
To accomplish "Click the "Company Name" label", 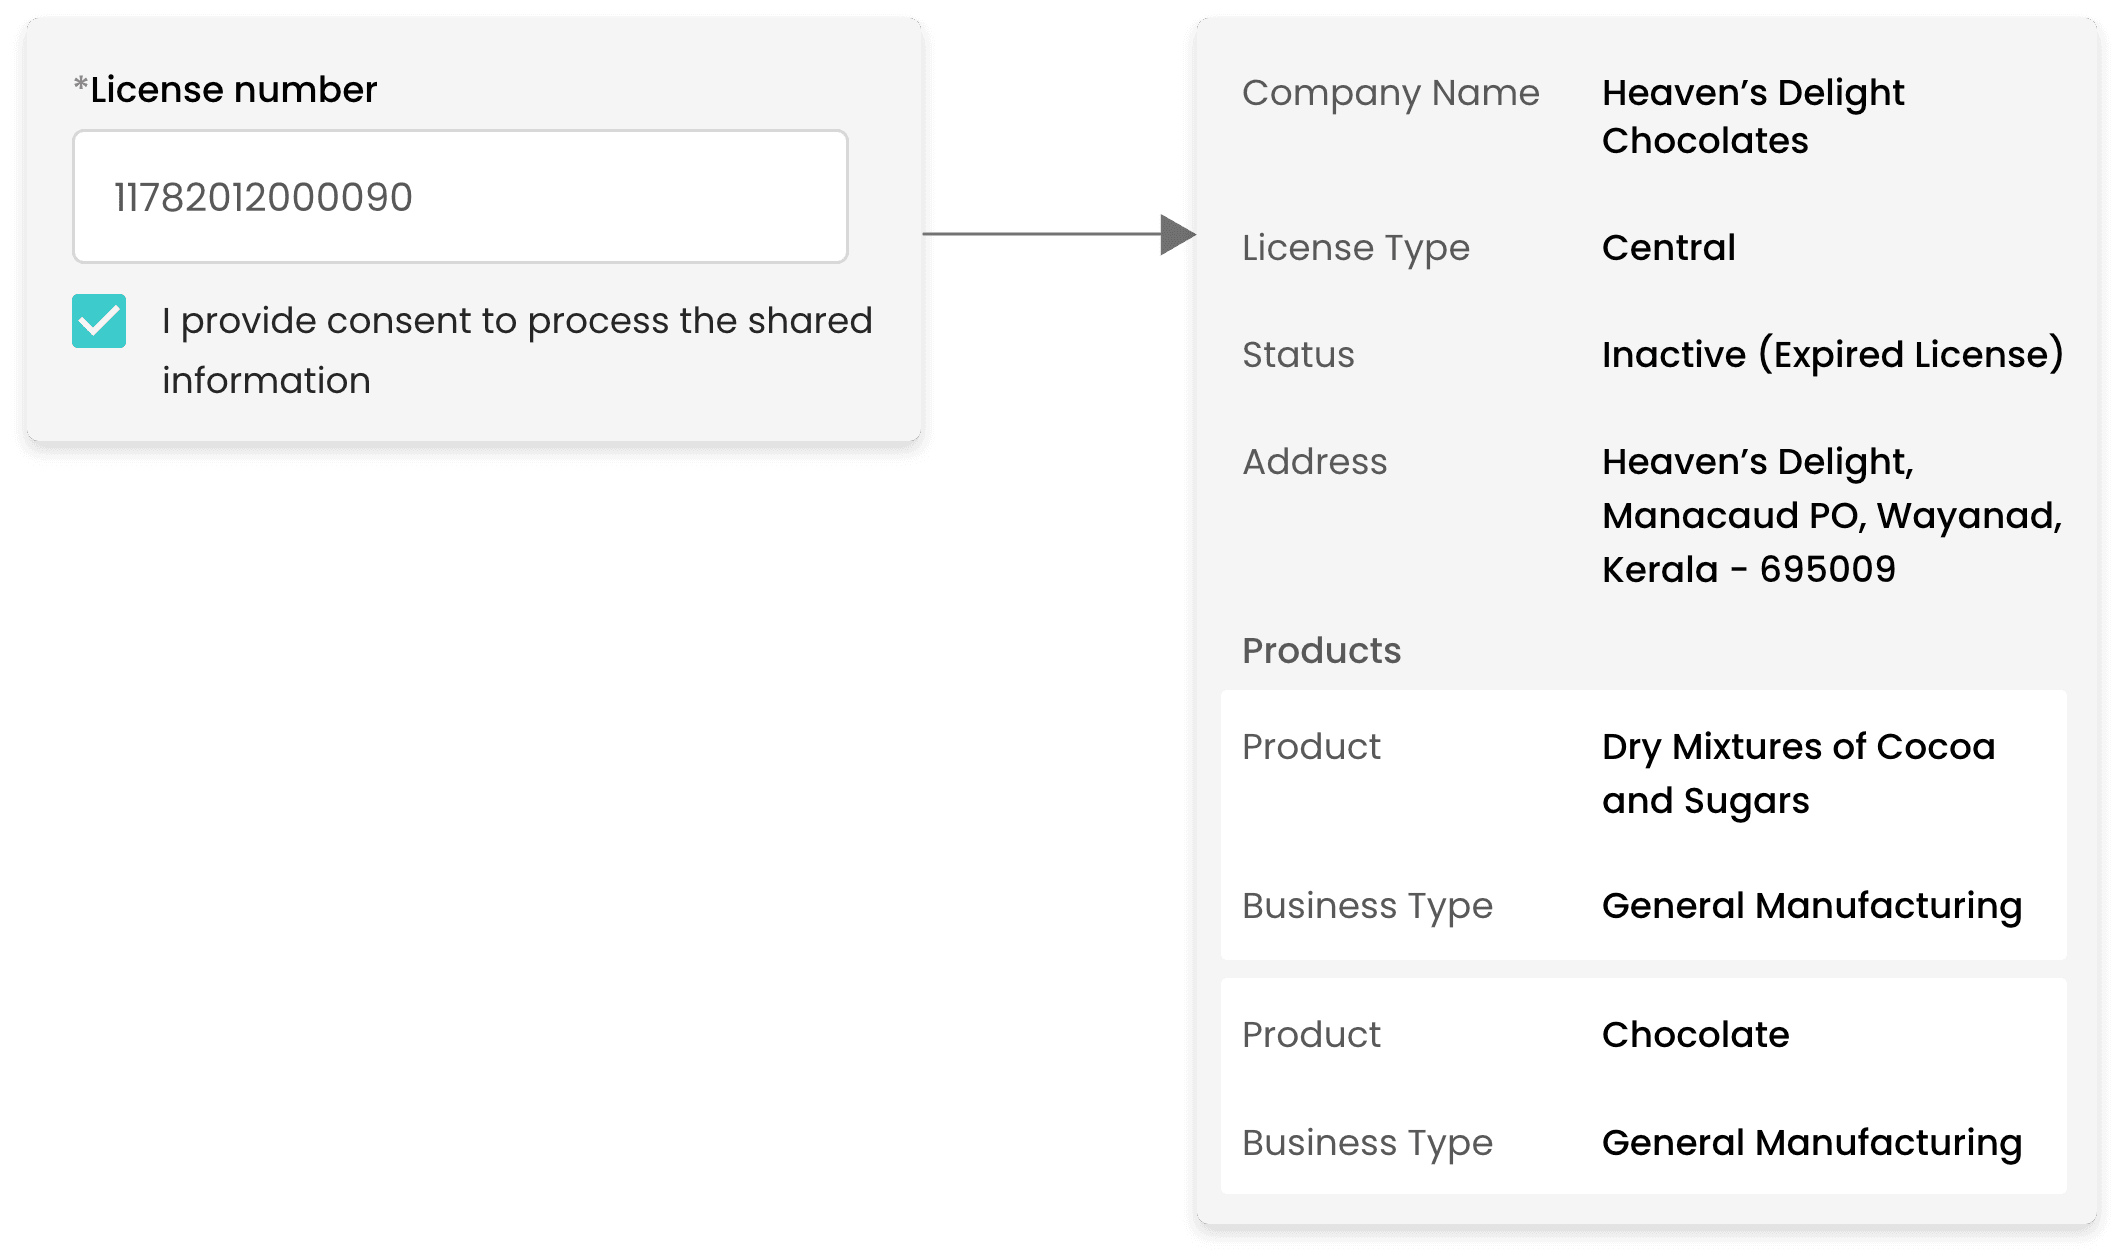I will click(x=1390, y=93).
